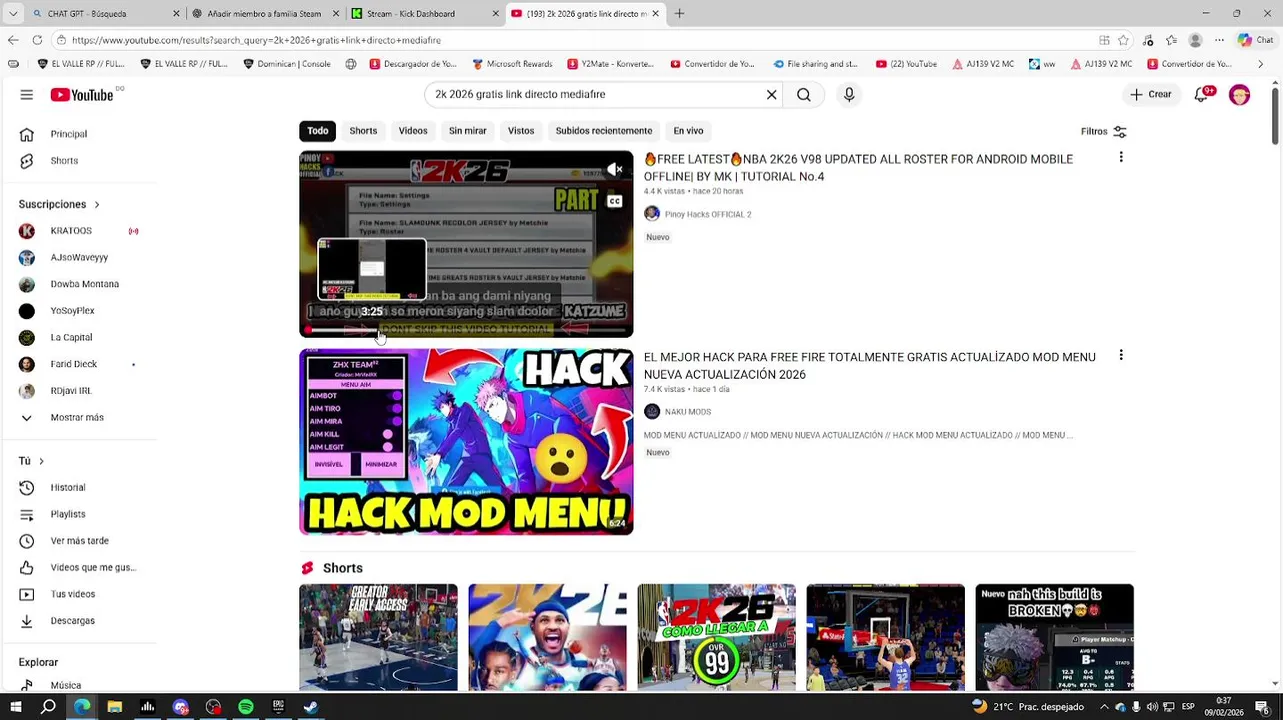The width and height of the screenshot is (1283, 720).
Task: Open Windows taskbar search
Action: point(48,707)
